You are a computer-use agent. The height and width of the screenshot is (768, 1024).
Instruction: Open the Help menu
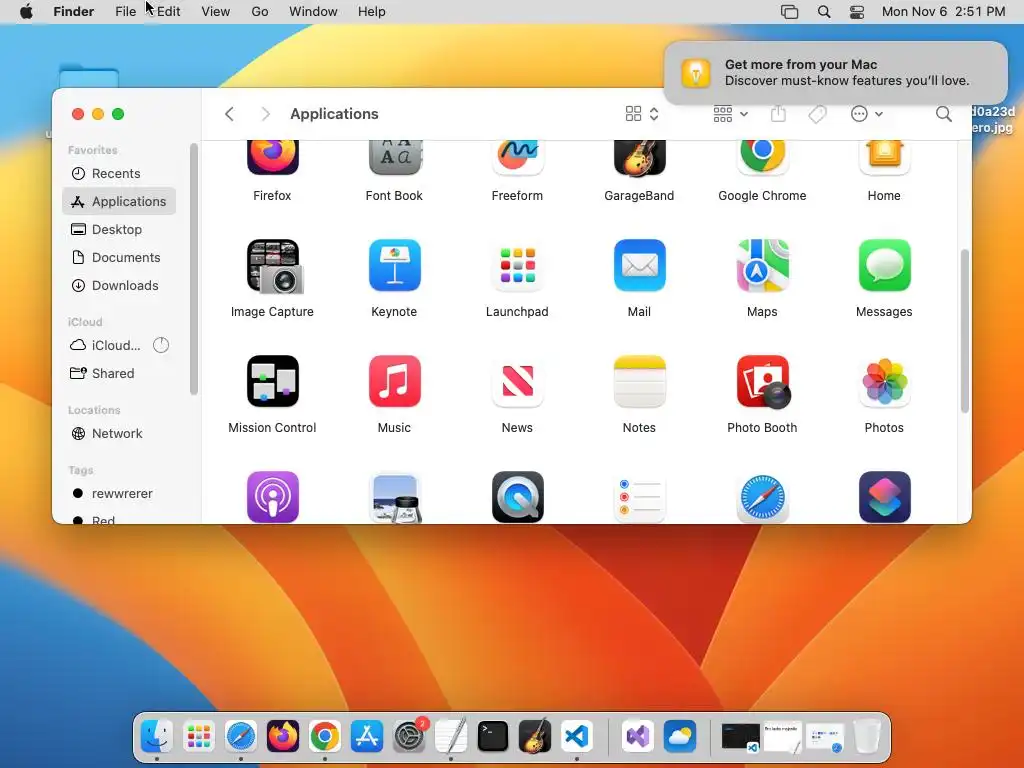tap(372, 12)
